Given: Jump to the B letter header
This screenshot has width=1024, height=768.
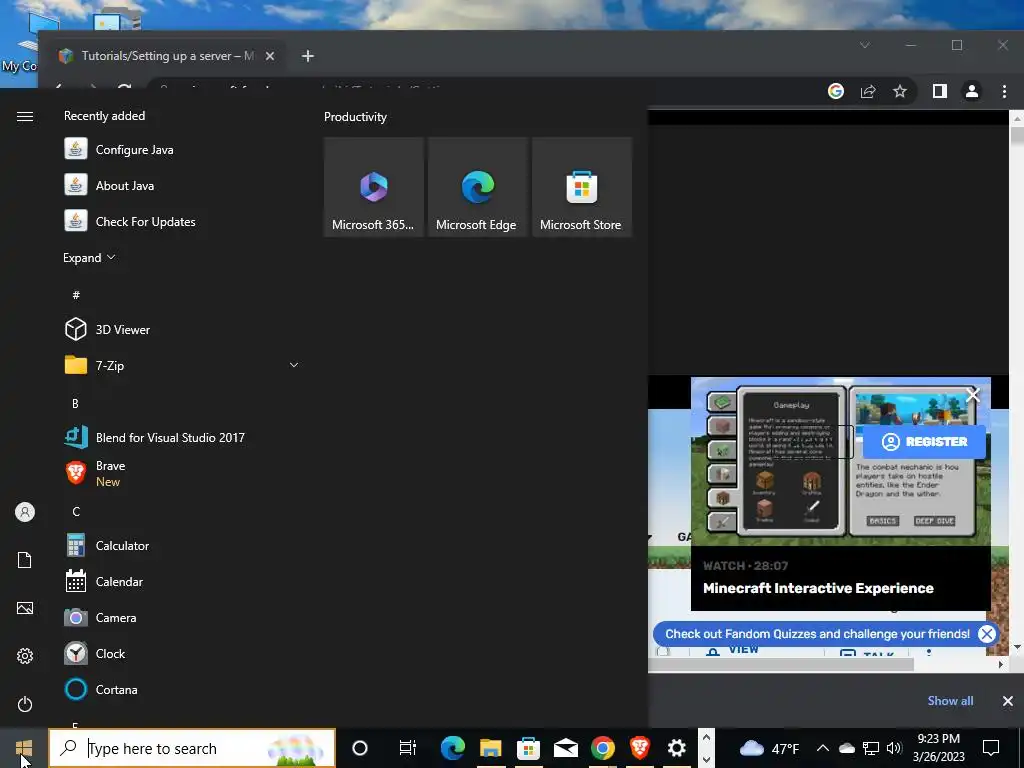Looking at the screenshot, I should click(75, 404).
